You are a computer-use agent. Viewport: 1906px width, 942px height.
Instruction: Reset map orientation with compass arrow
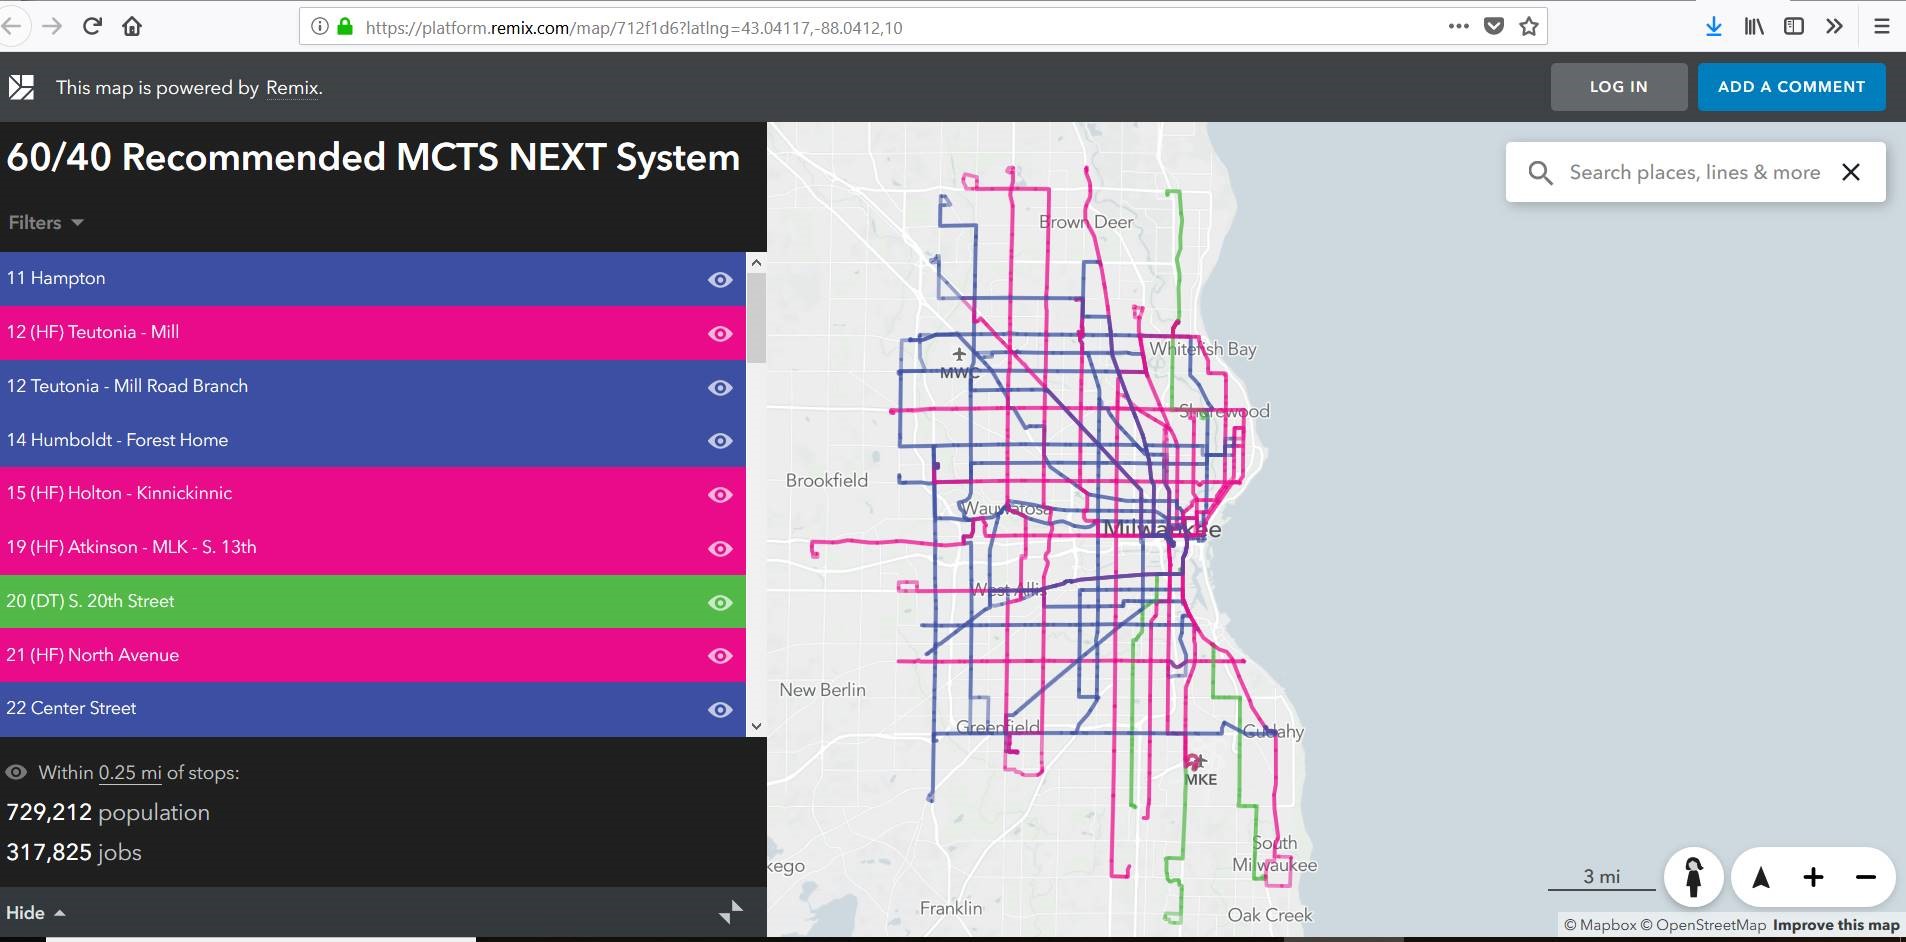click(x=1761, y=878)
